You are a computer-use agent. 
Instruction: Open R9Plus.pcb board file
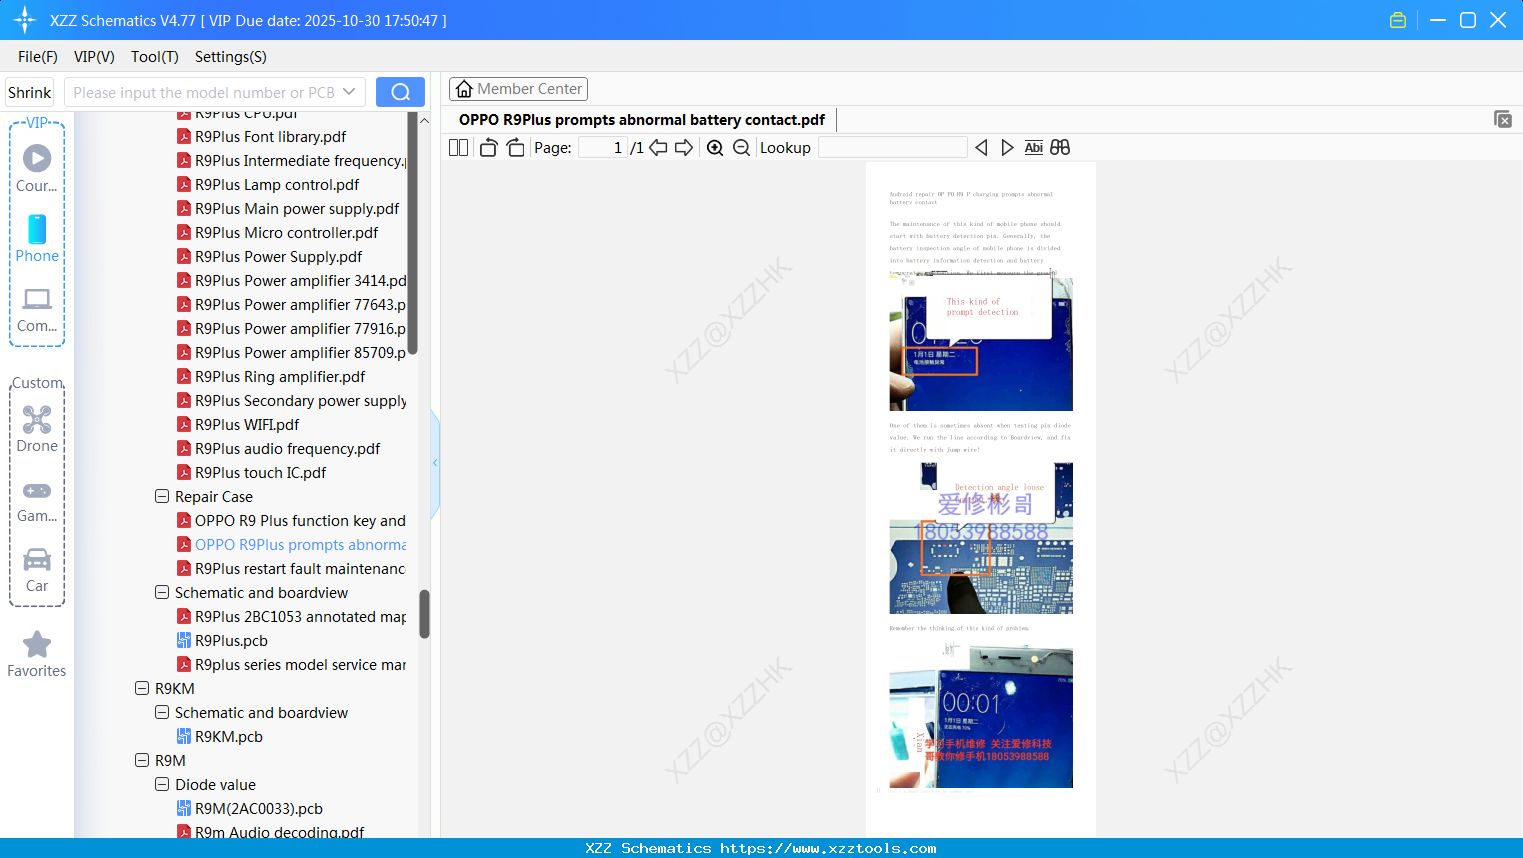pyautogui.click(x=231, y=641)
